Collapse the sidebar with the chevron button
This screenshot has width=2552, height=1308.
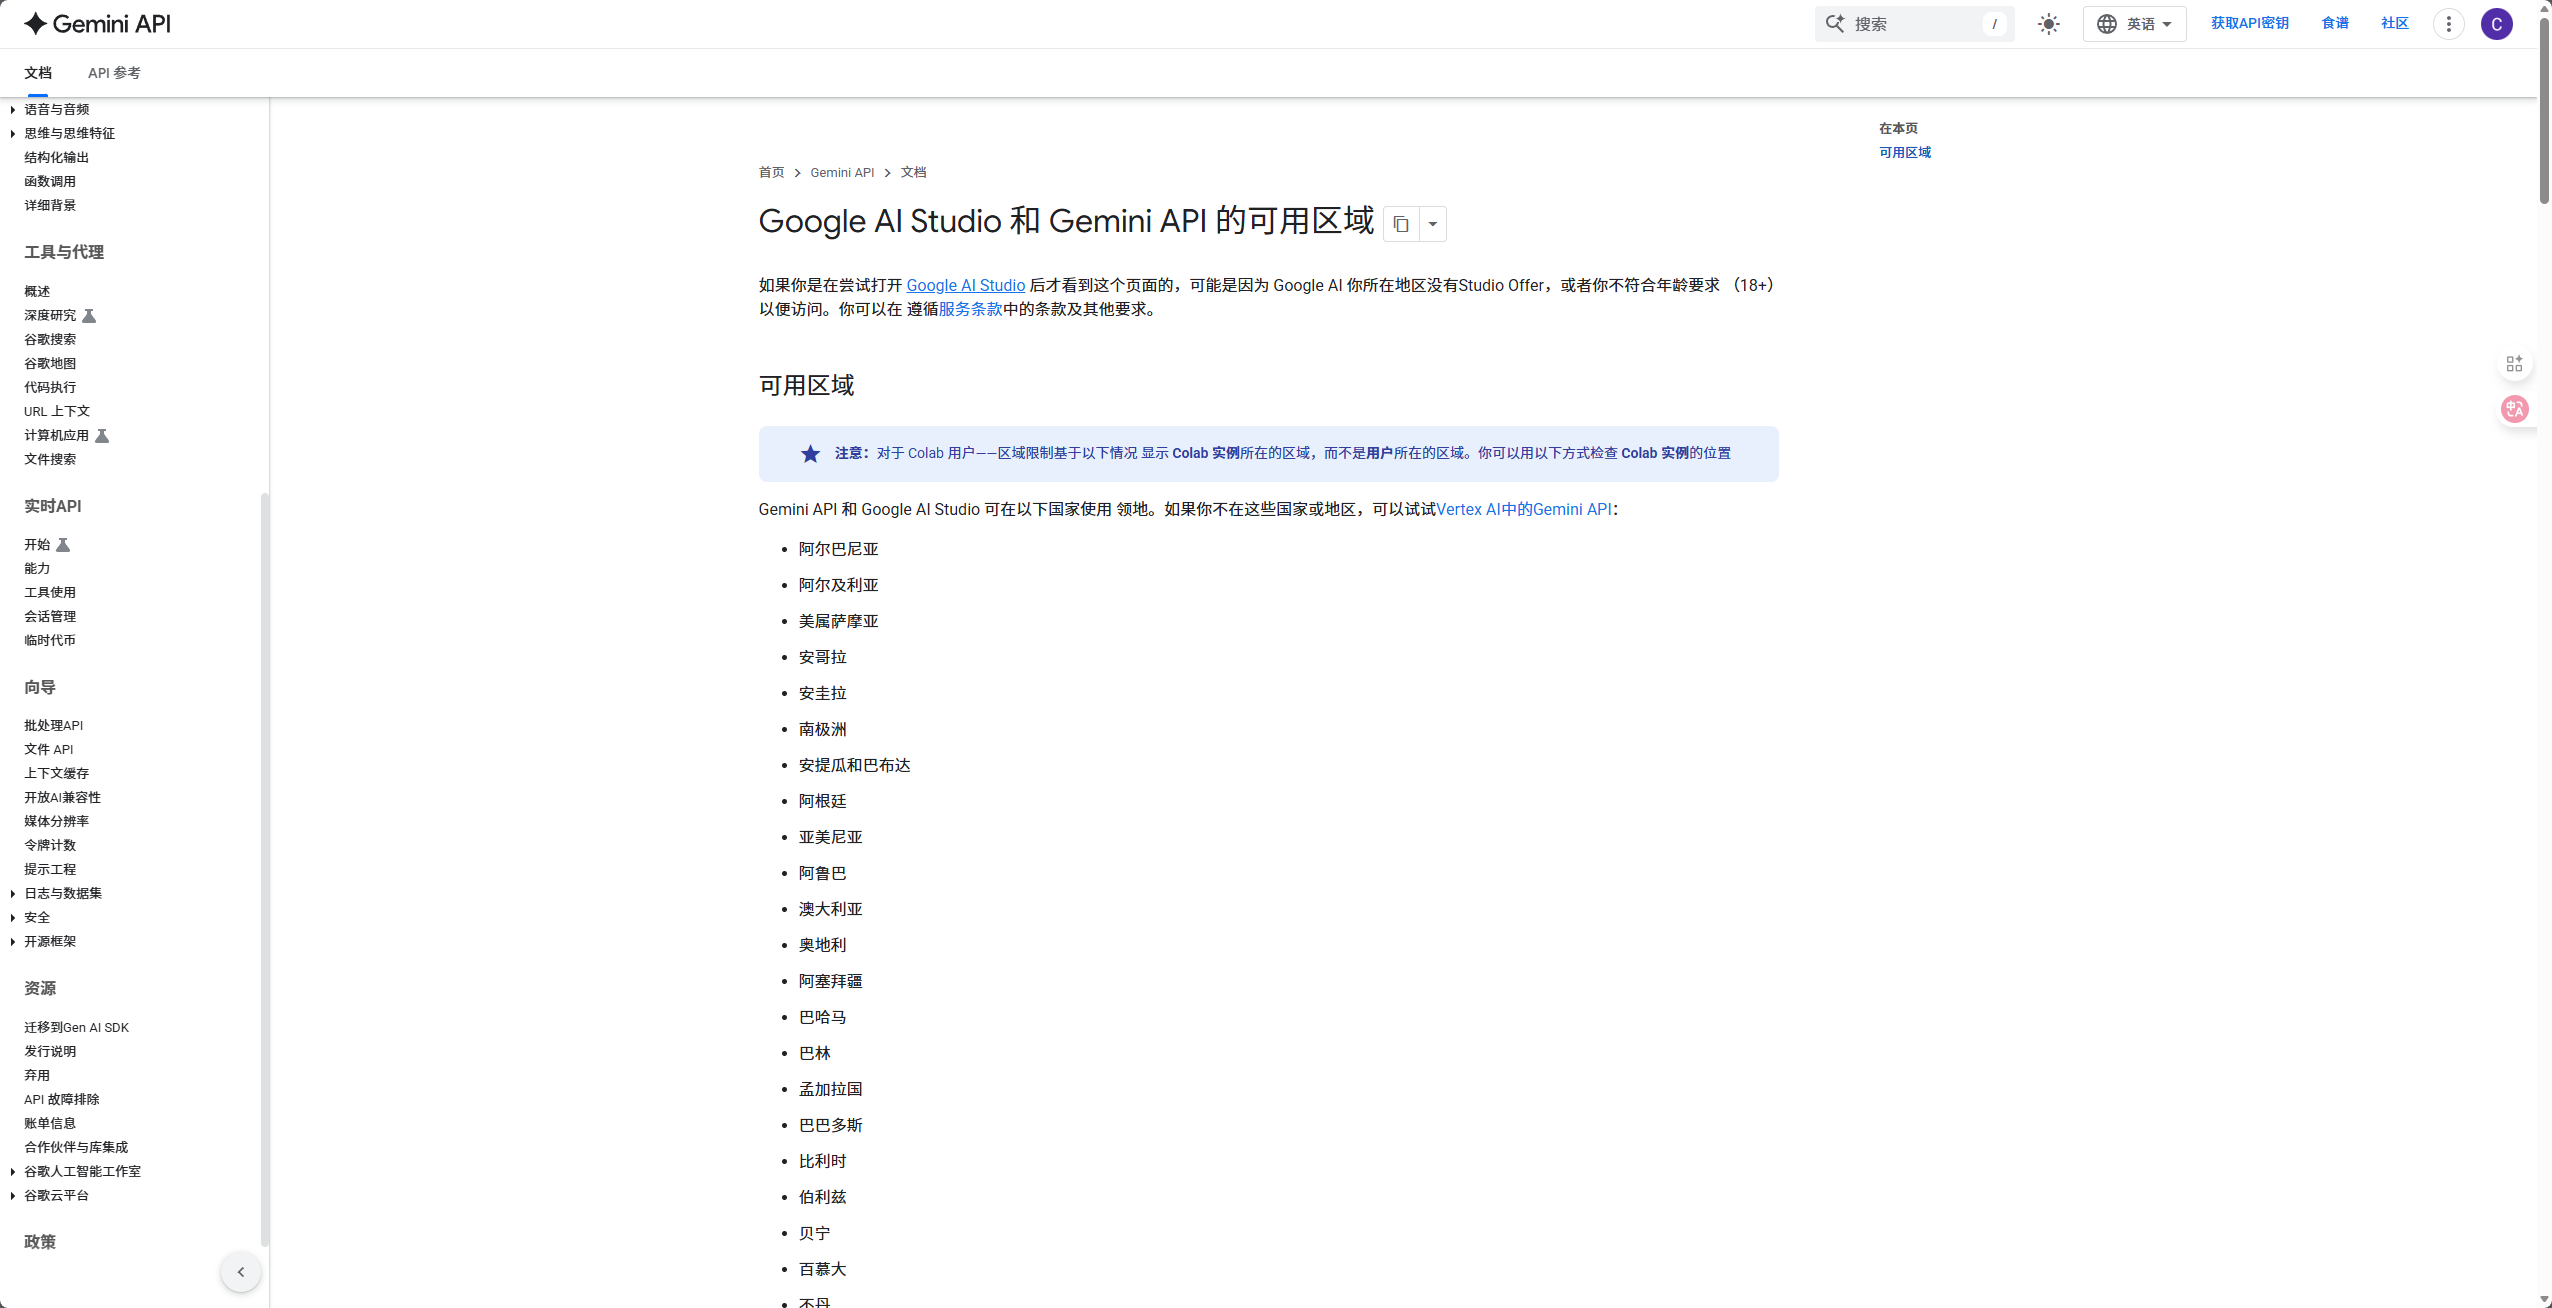pyautogui.click(x=240, y=1271)
